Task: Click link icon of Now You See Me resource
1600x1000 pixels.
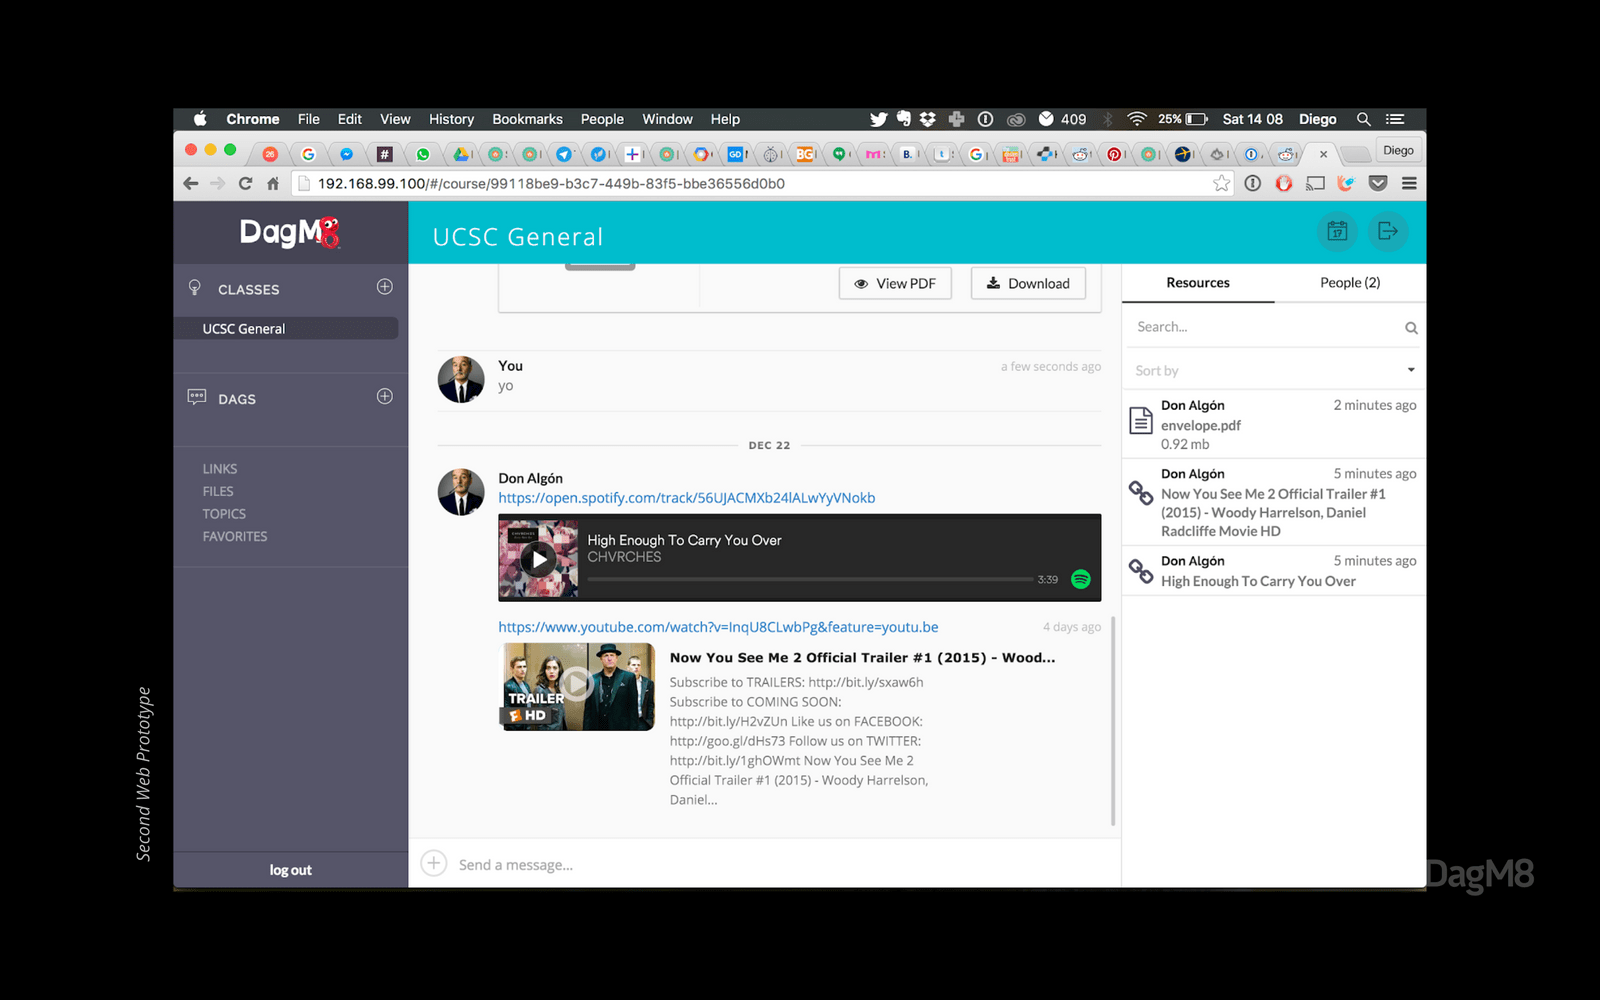Action: (x=1141, y=493)
